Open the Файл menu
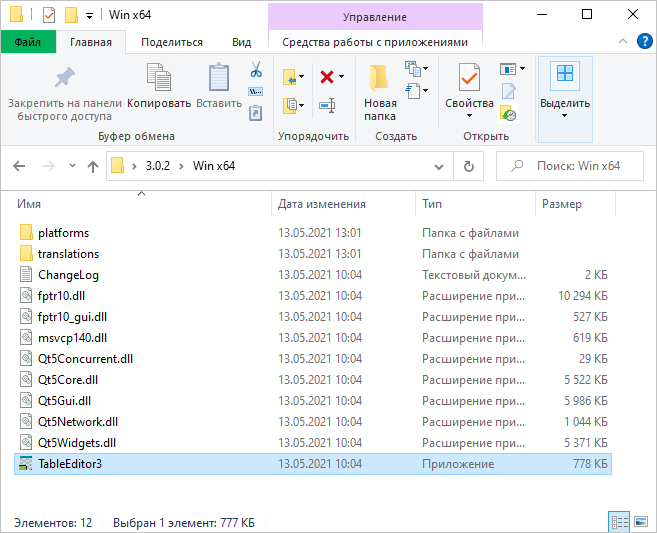 (28, 42)
